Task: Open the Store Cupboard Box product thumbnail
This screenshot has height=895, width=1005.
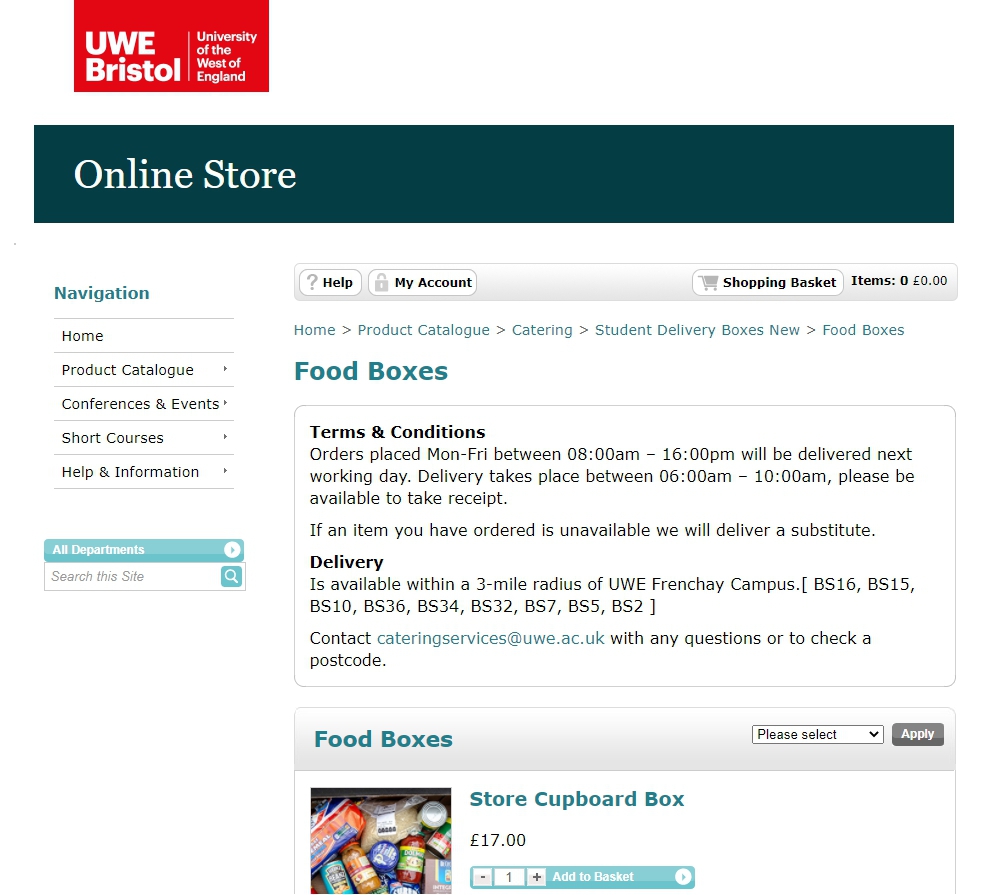Action: coord(380,840)
